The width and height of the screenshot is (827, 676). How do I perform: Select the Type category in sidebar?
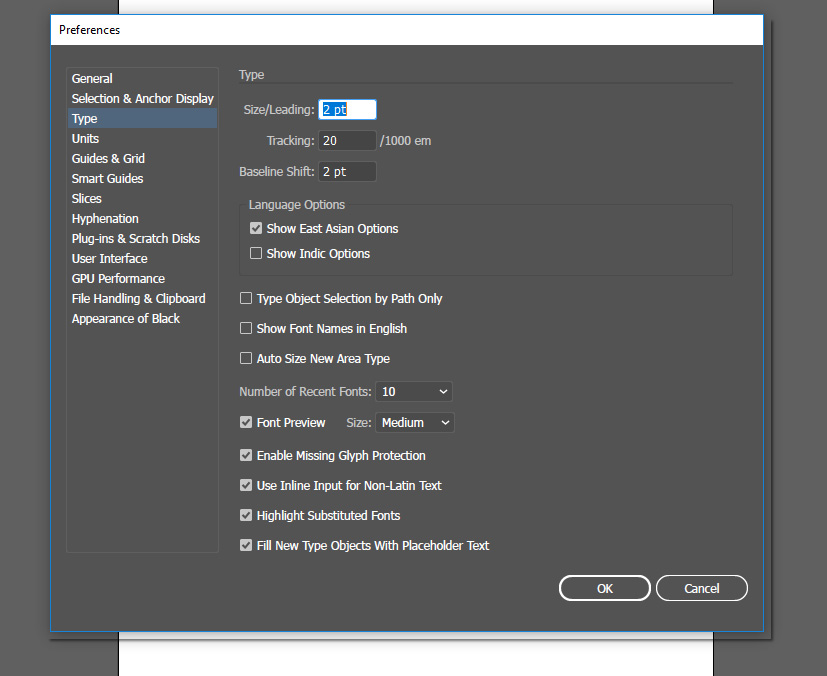coord(142,119)
